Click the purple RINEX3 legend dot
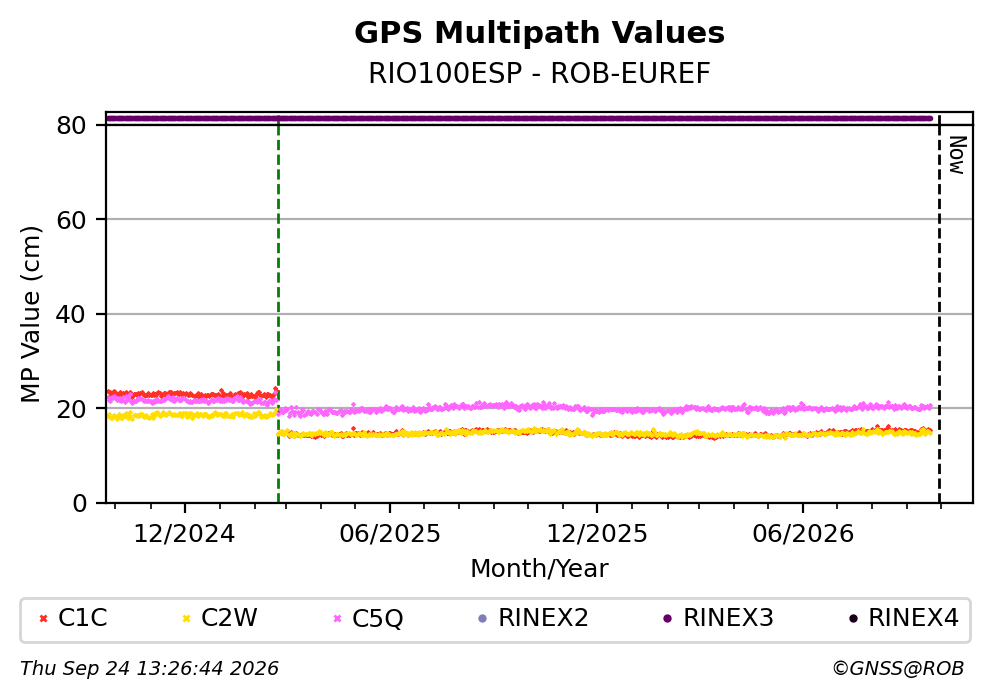Viewport: 993px width, 699px height. [x=667, y=619]
